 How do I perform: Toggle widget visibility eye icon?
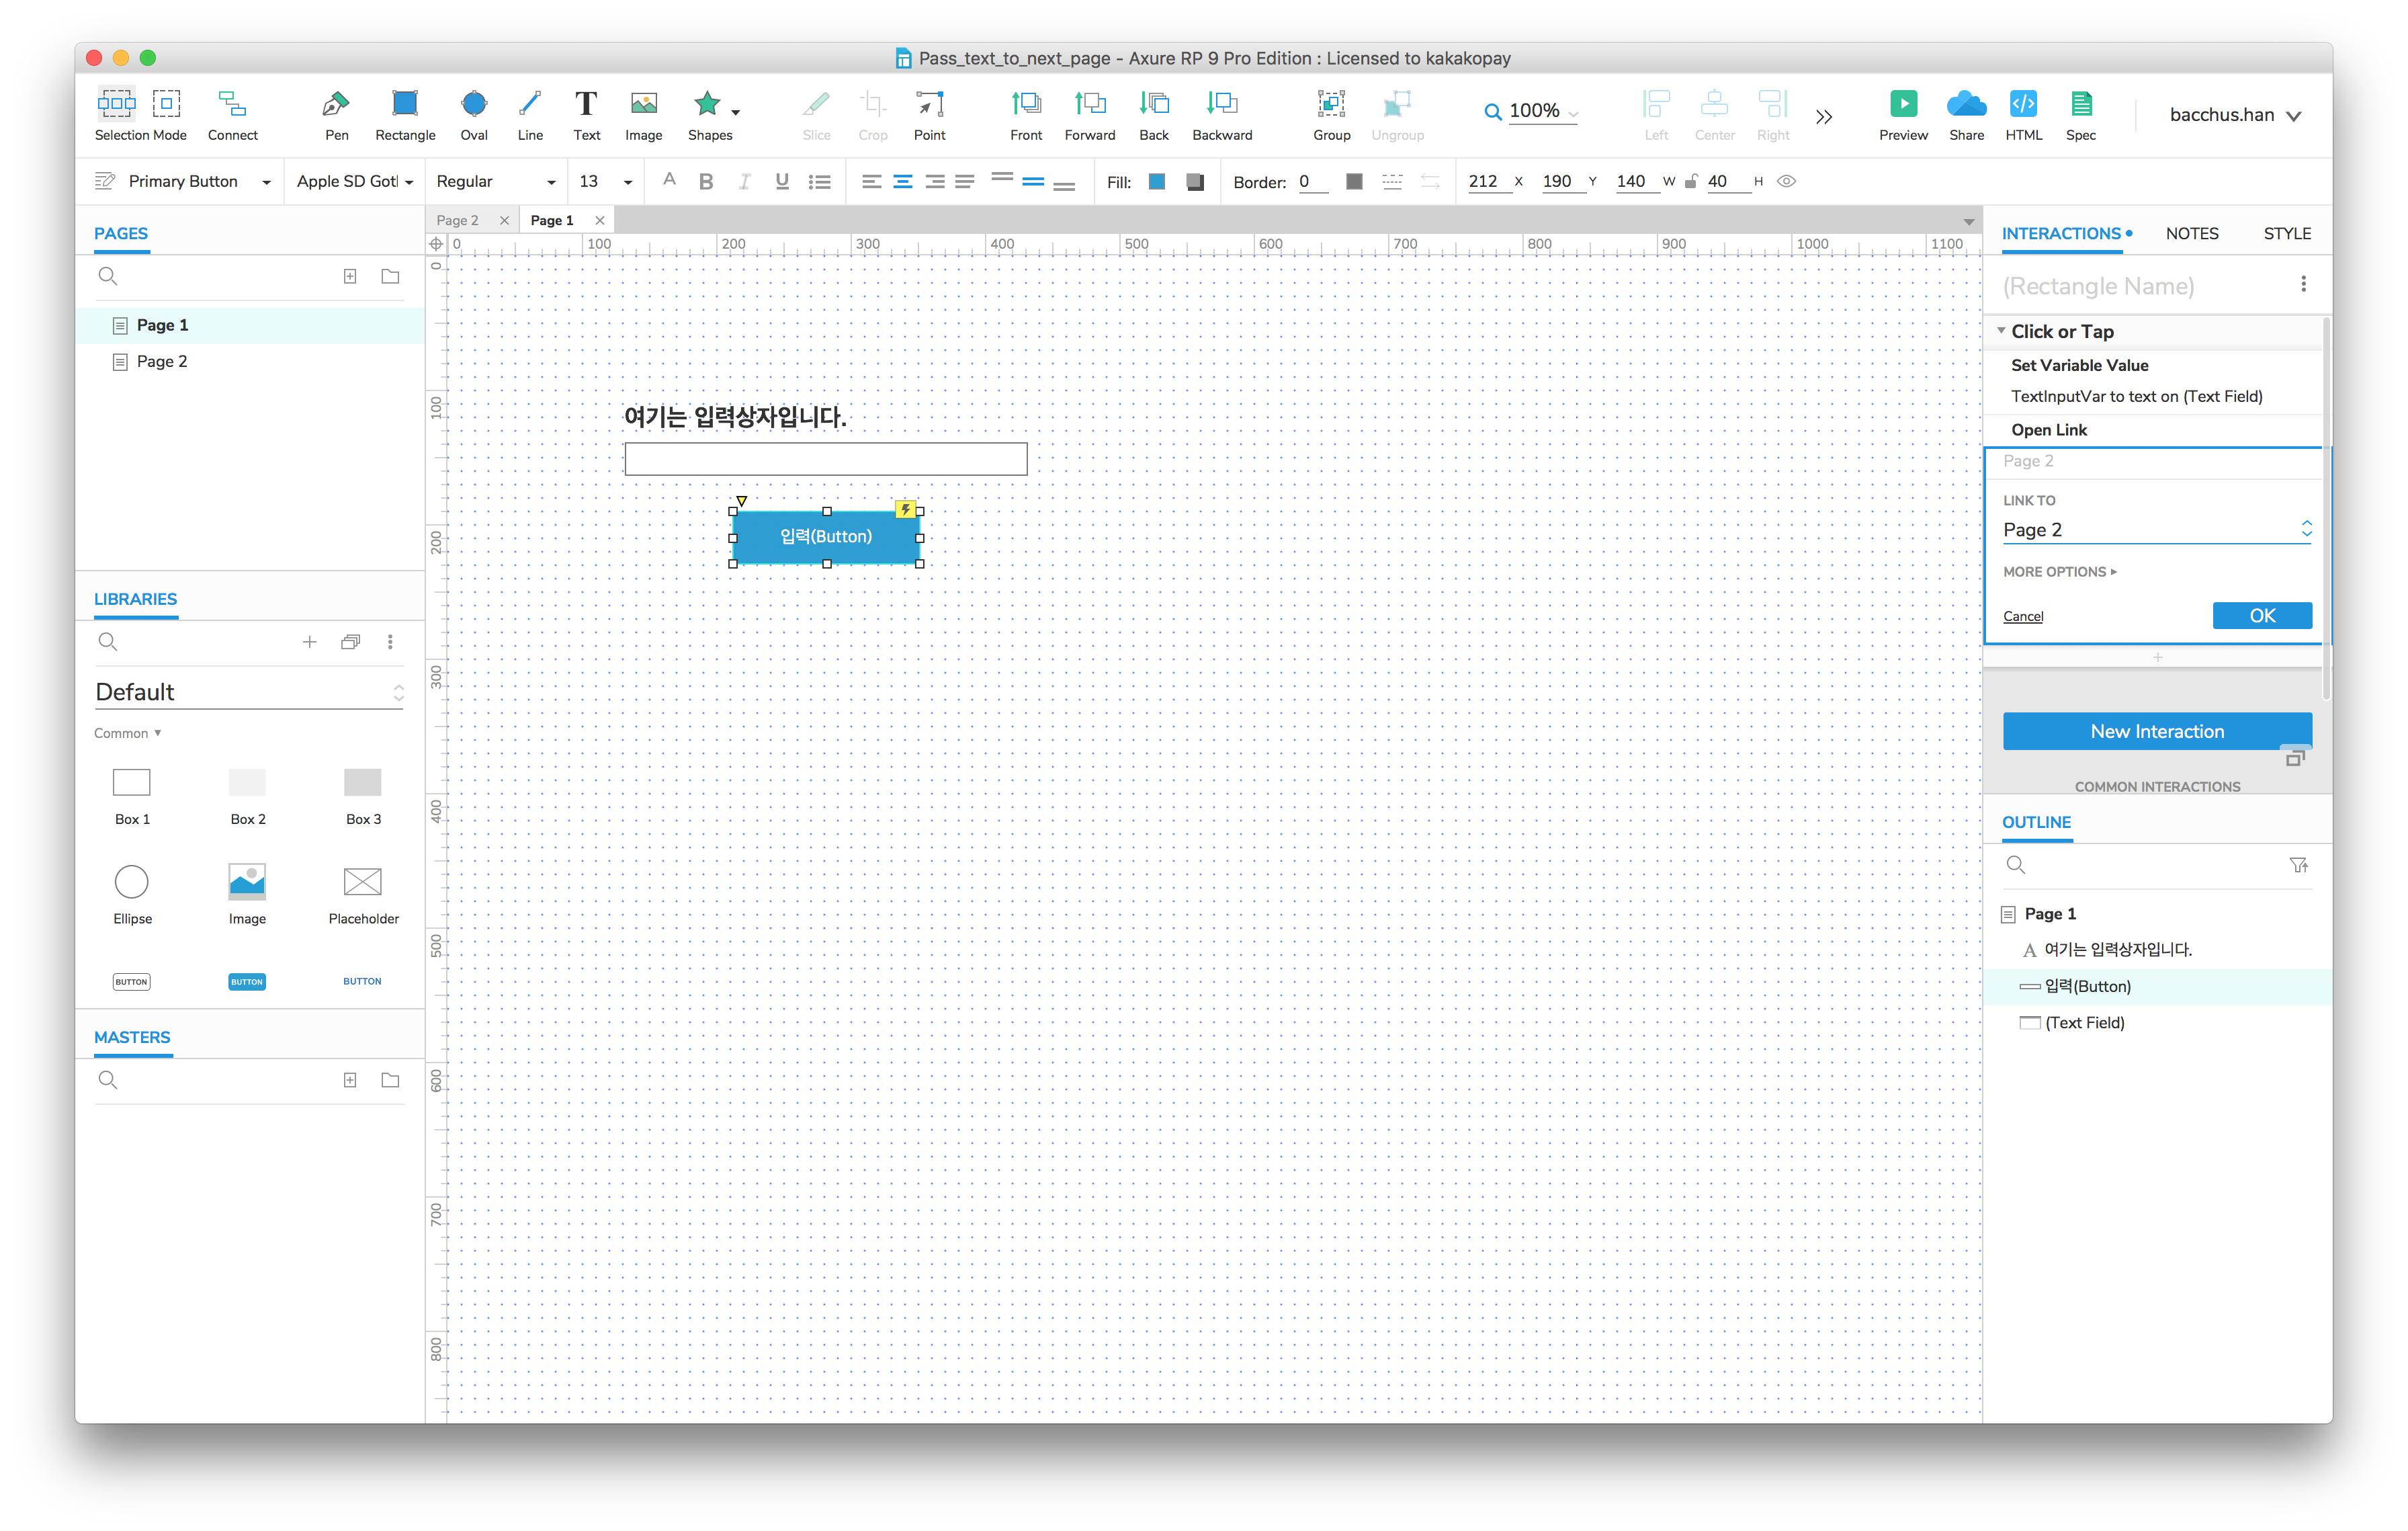(1786, 182)
